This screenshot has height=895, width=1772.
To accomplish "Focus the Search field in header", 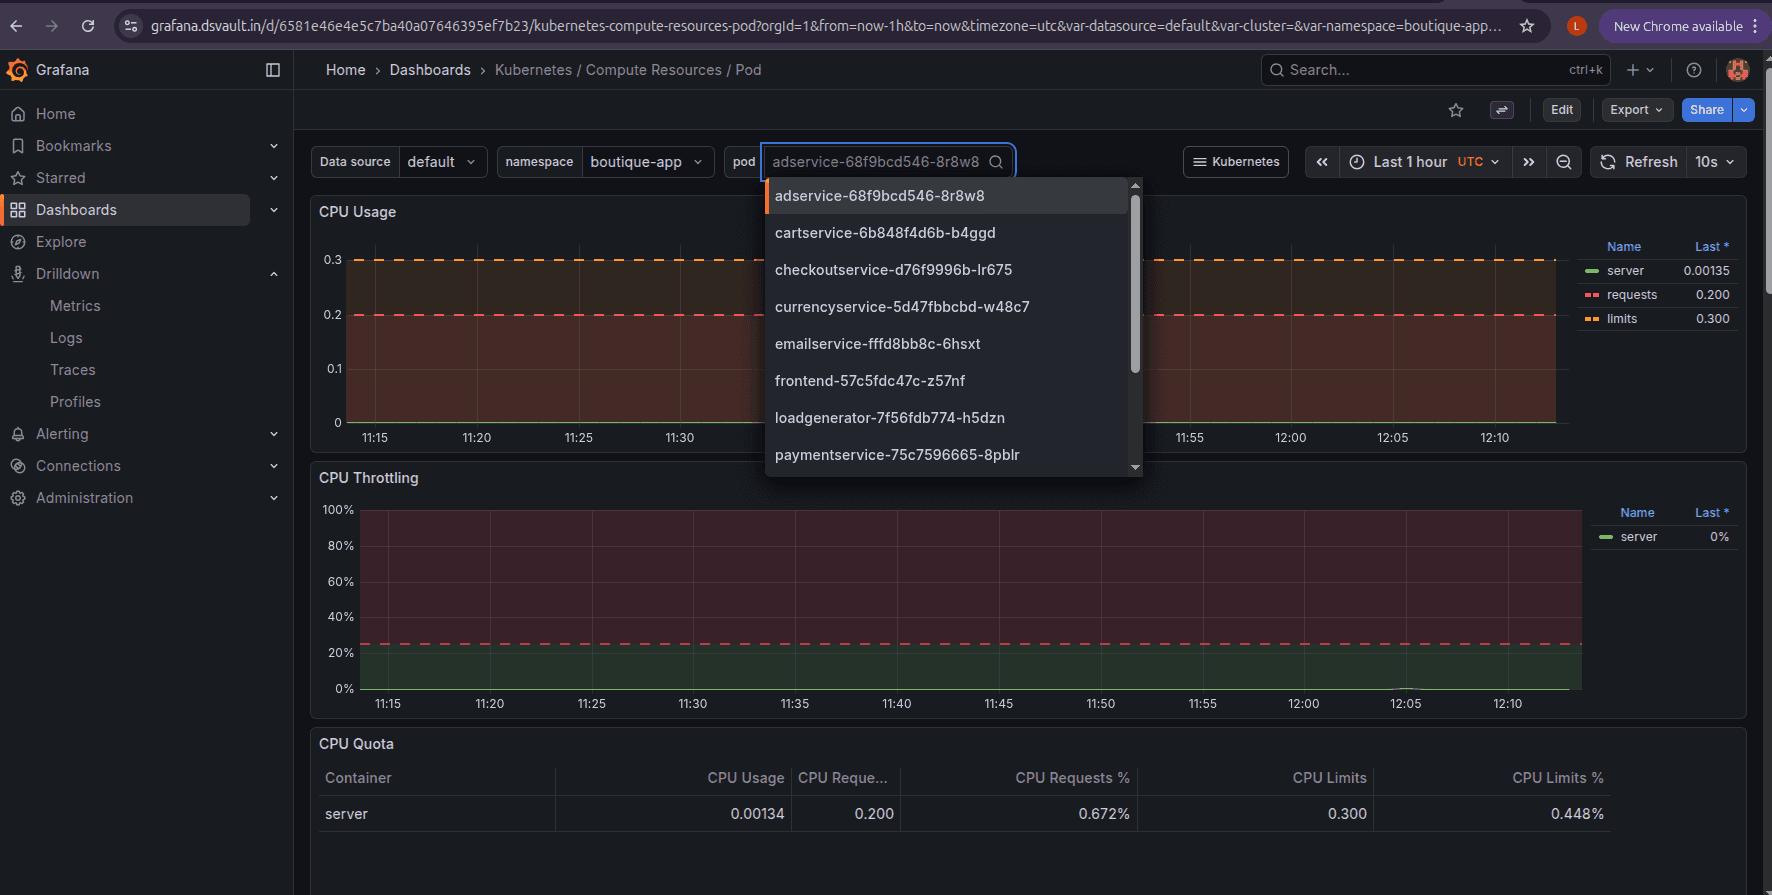I will 1435,70.
